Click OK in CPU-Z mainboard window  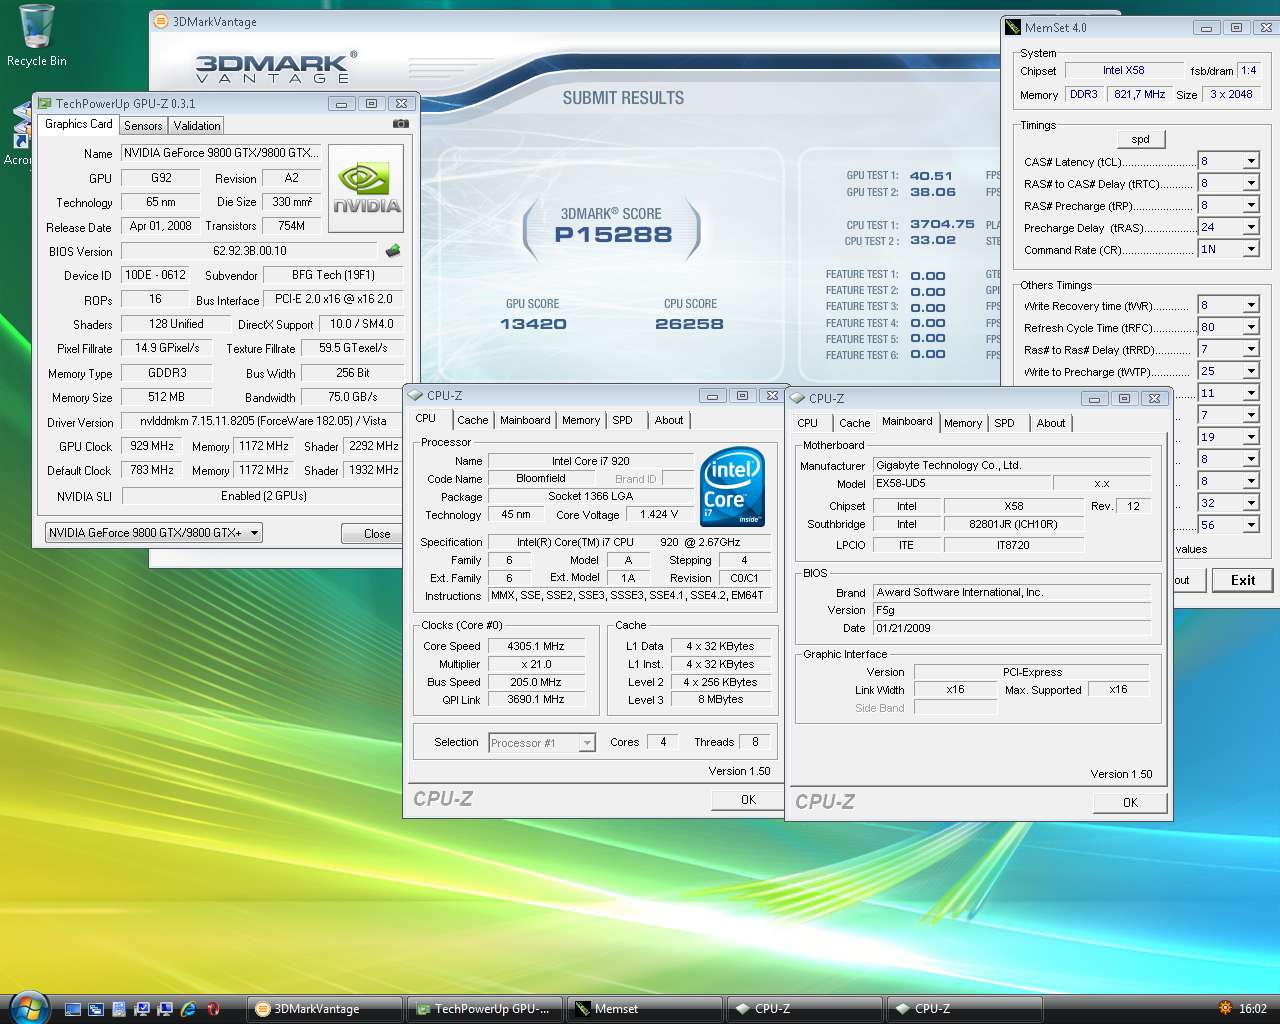pos(1130,803)
